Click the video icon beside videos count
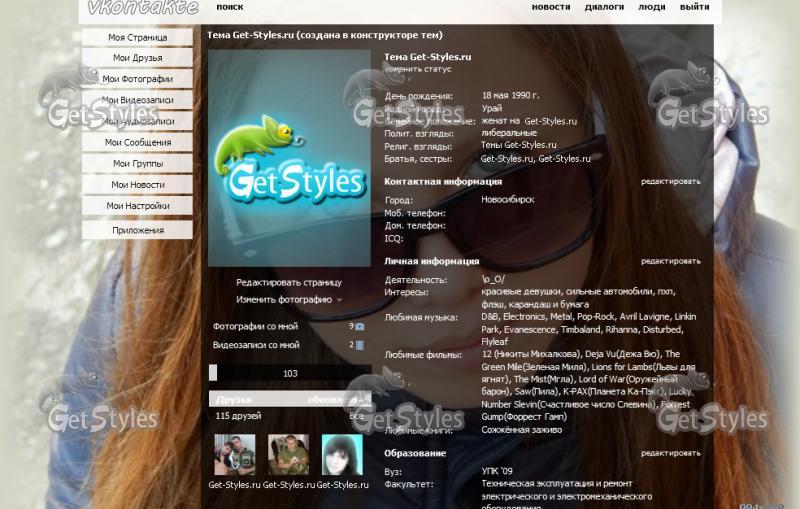This screenshot has height=509, width=800. tap(360, 345)
